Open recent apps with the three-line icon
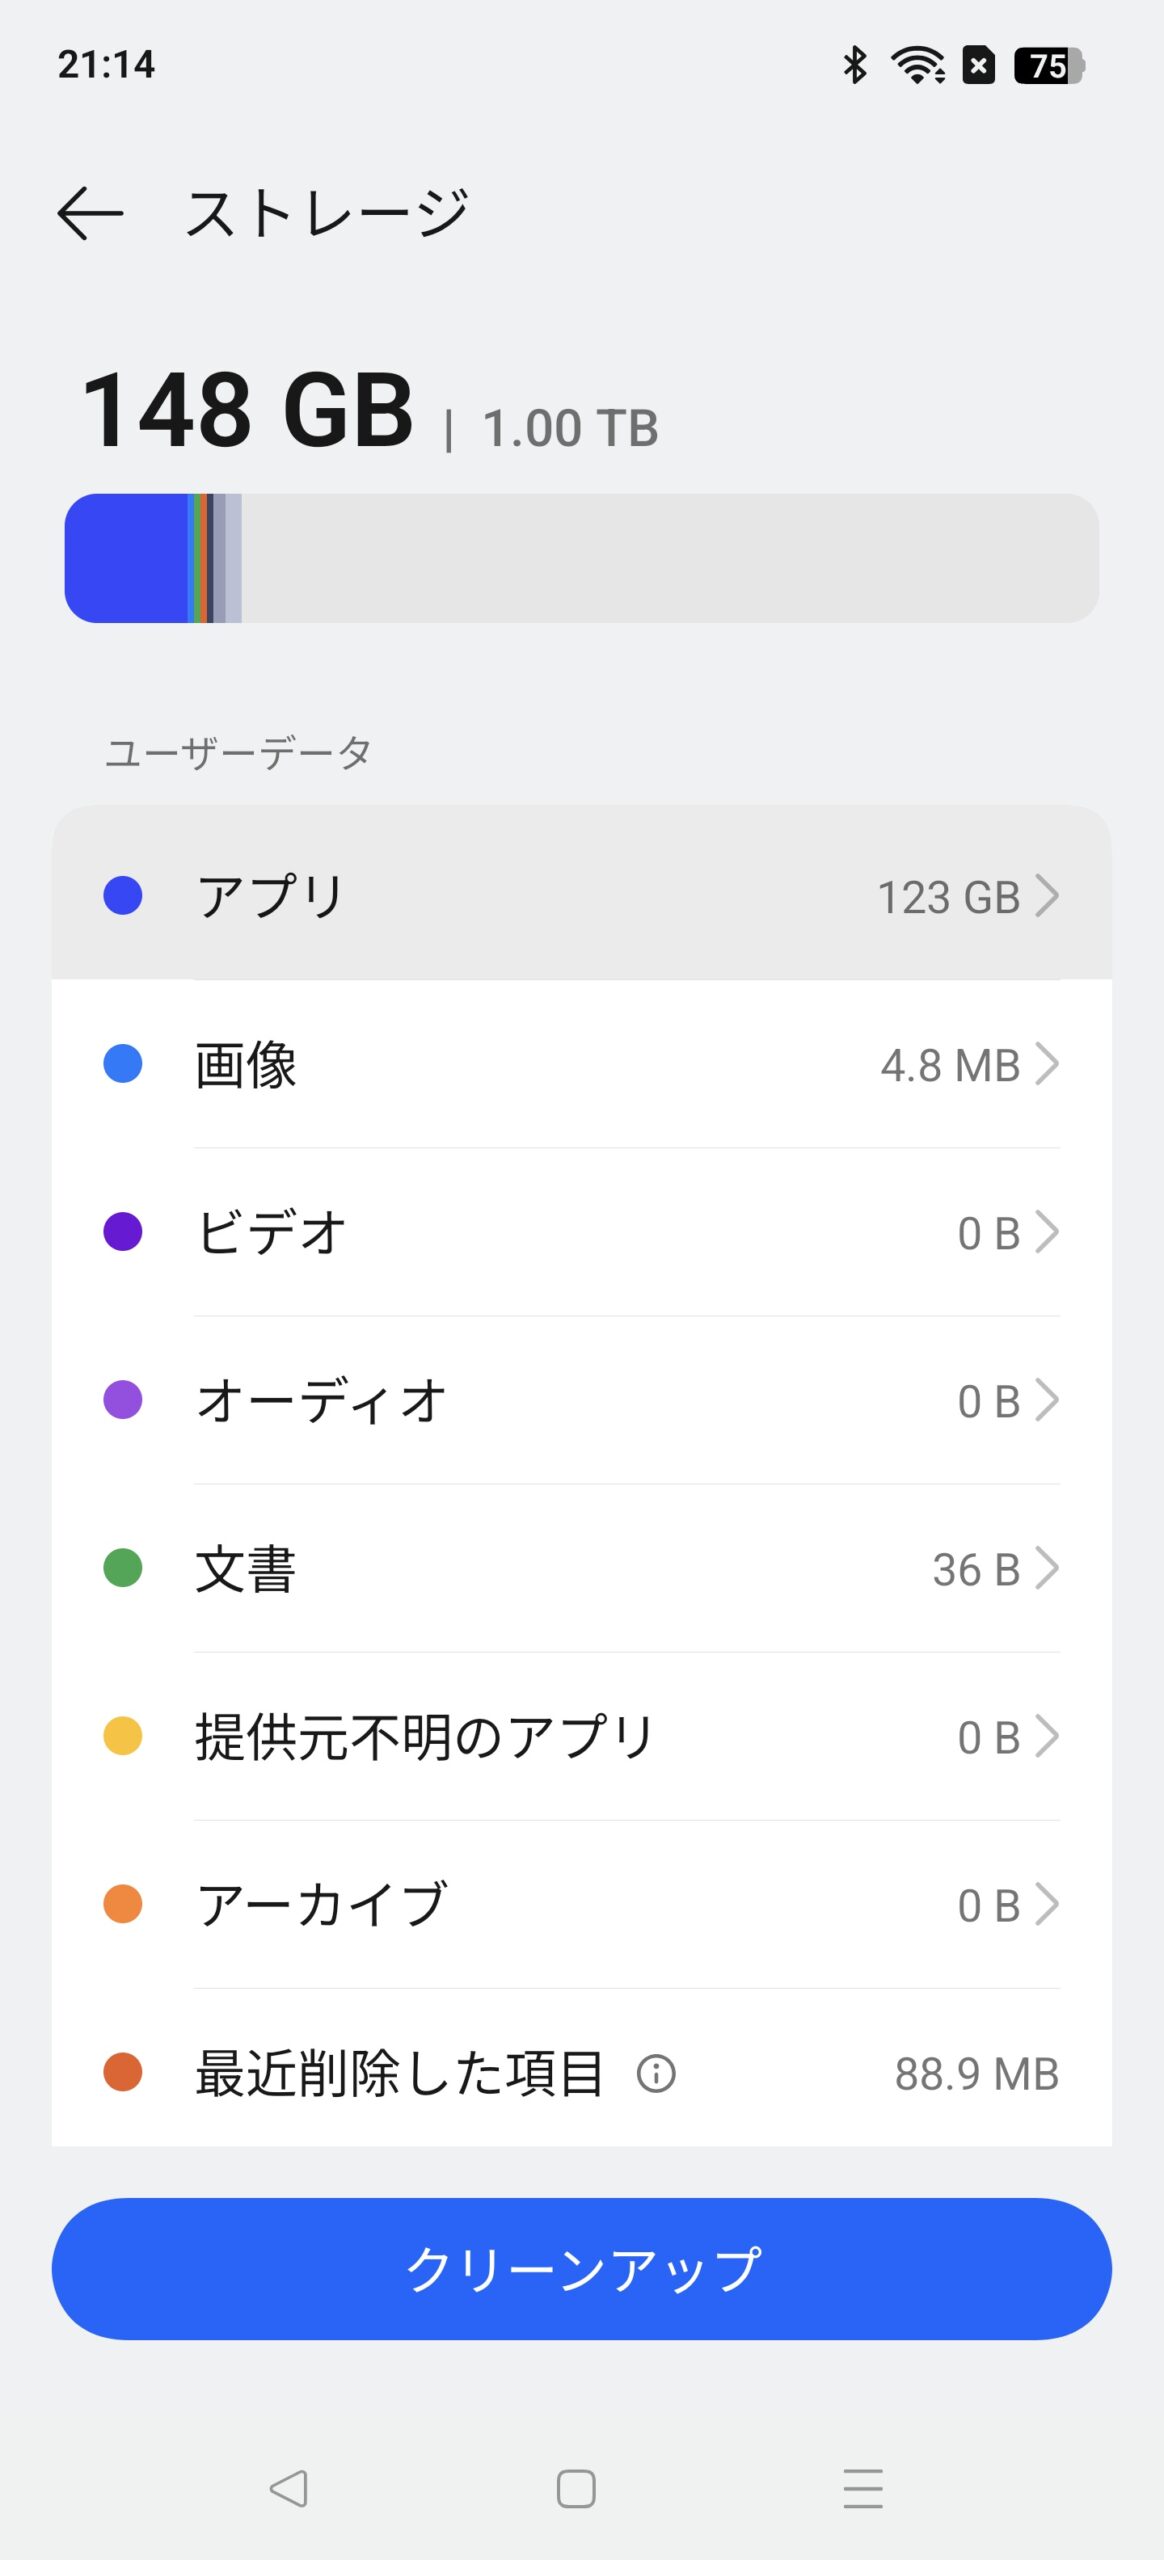Image resolution: width=1164 pixels, height=2560 pixels. click(x=862, y=2488)
